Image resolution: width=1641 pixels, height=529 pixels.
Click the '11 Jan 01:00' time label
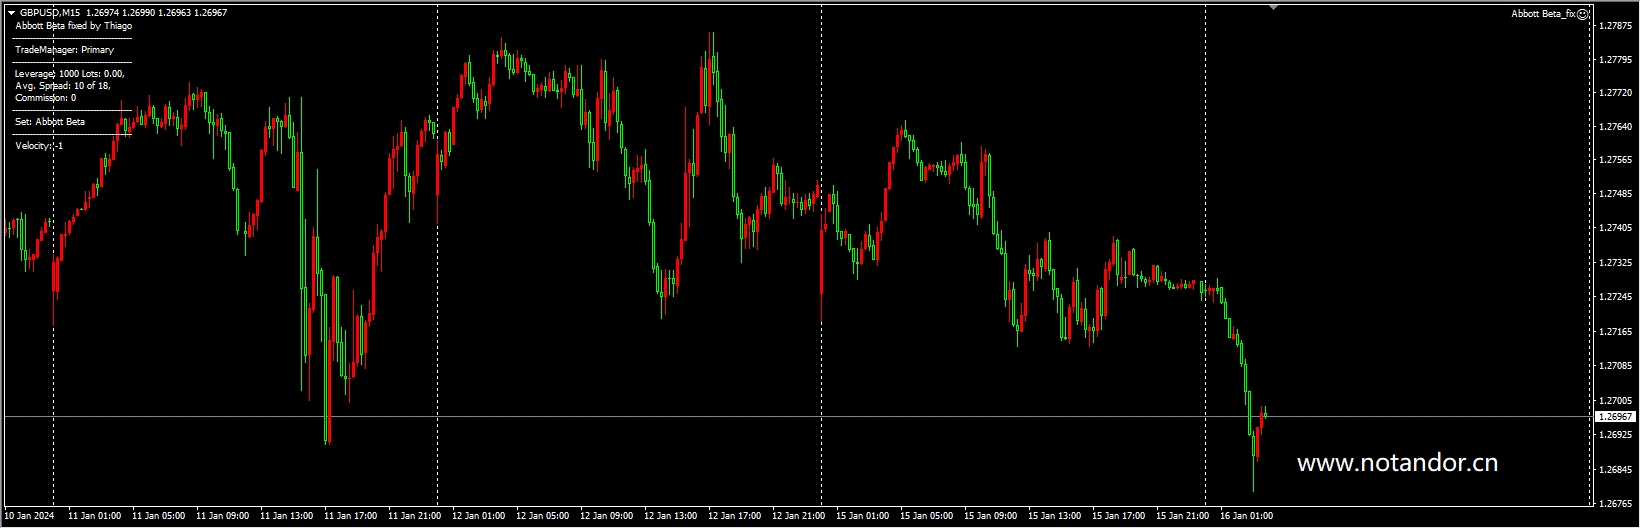click(95, 516)
